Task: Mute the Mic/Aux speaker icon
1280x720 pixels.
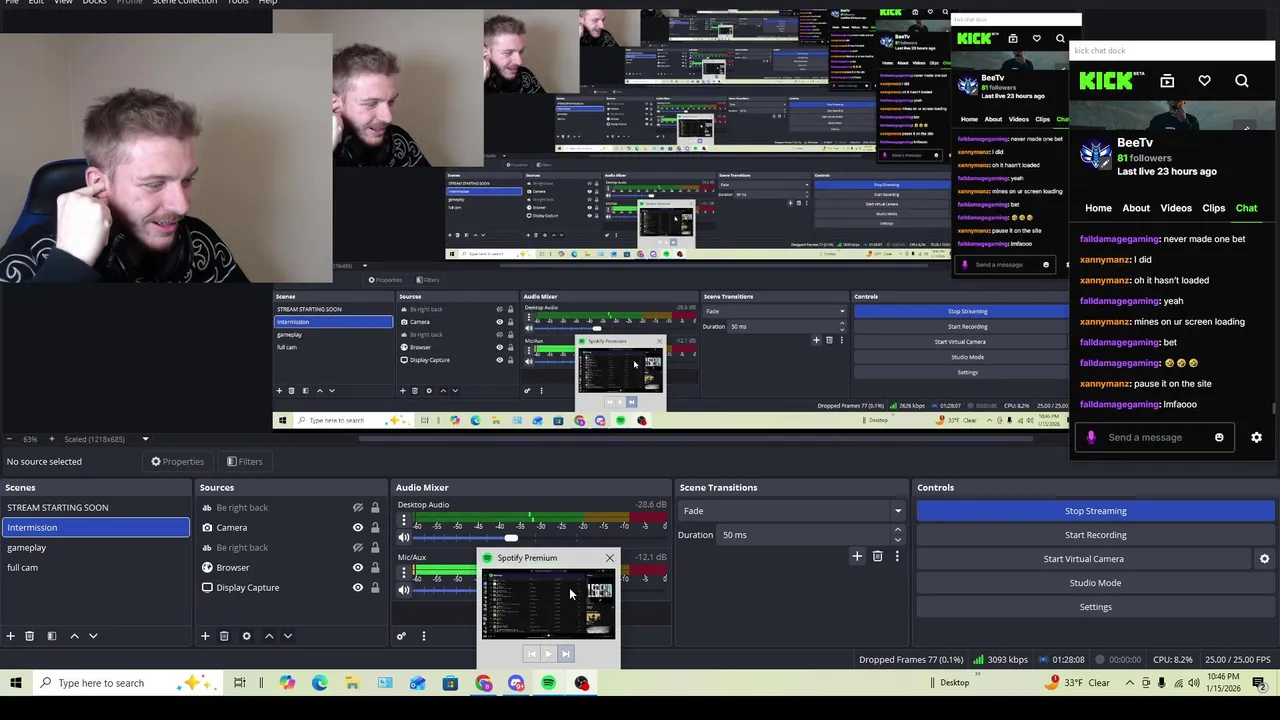Action: point(404,590)
